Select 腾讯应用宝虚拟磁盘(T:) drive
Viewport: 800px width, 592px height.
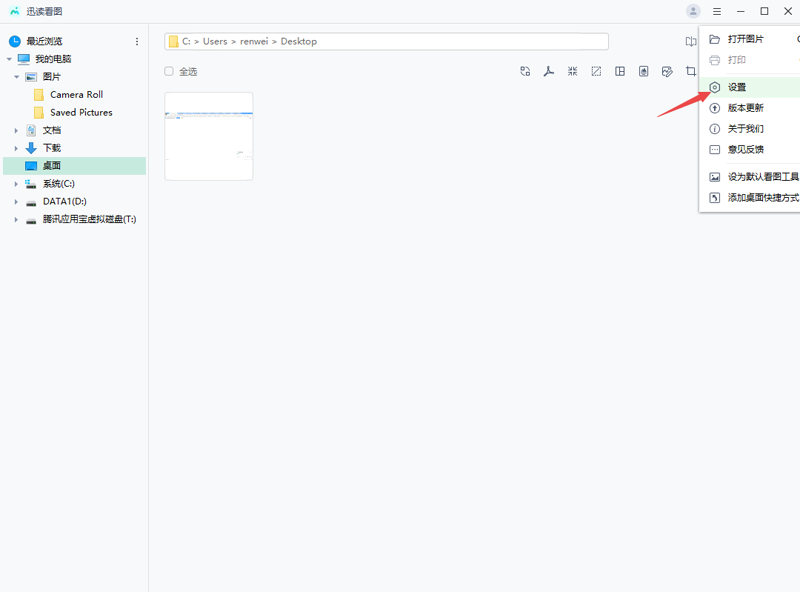click(89, 219)
